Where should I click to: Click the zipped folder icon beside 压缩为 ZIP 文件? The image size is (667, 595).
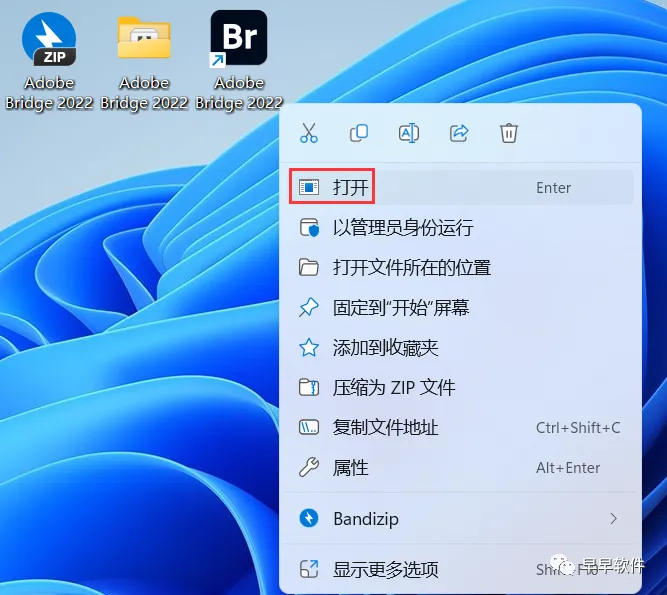click(309, 387)
